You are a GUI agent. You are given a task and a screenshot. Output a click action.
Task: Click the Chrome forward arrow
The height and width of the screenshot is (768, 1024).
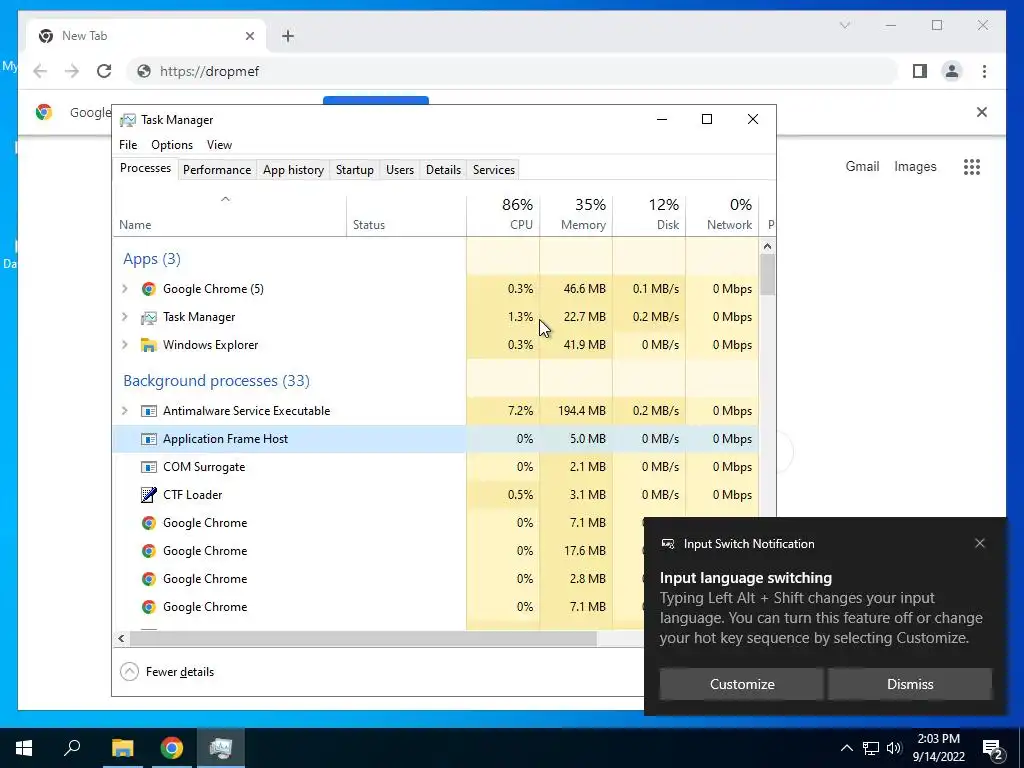[72, 71]
